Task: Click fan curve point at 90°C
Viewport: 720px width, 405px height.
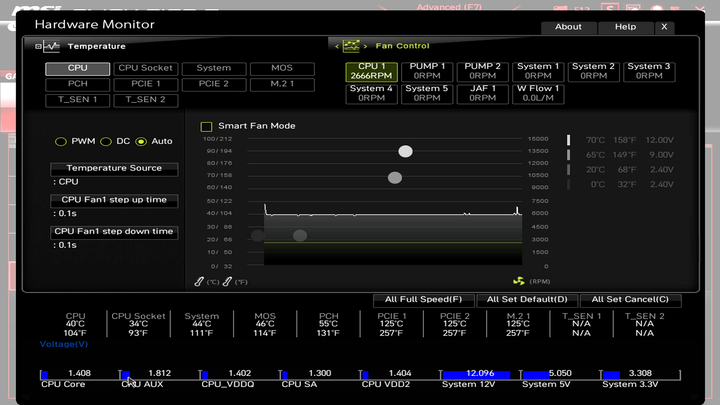Action: [405, 152]
